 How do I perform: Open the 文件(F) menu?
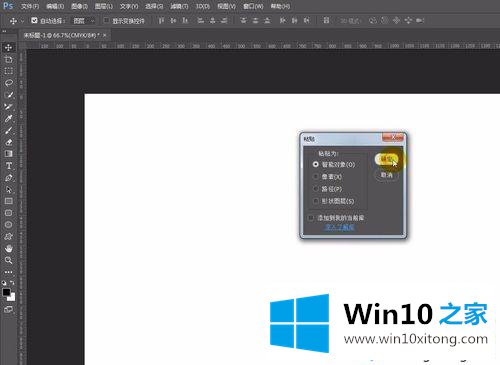(x=30, y=6)
